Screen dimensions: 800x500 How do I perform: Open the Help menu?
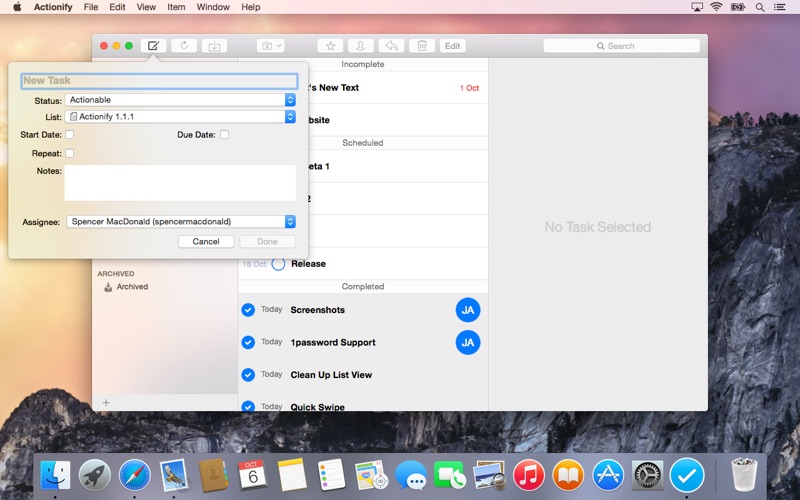tap(251, 7)
